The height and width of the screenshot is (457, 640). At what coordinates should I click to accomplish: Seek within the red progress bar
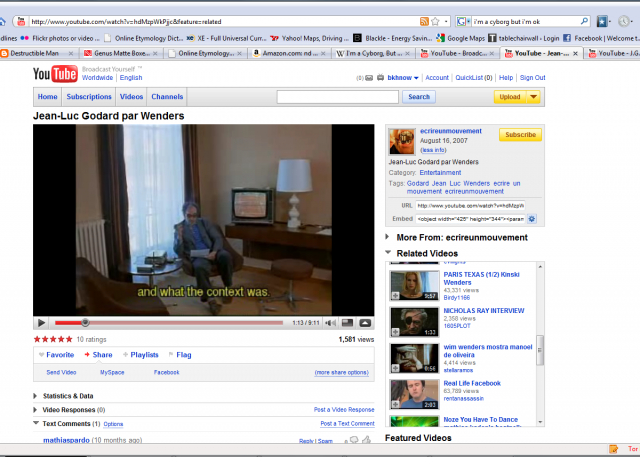(169, 323)
